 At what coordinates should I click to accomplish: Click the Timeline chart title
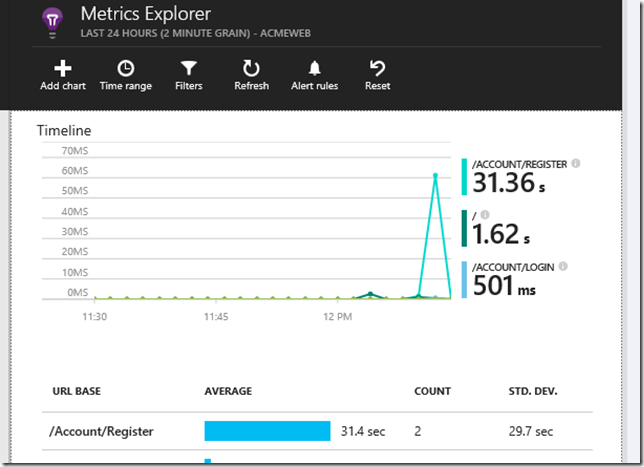click(x=64, y=130)
